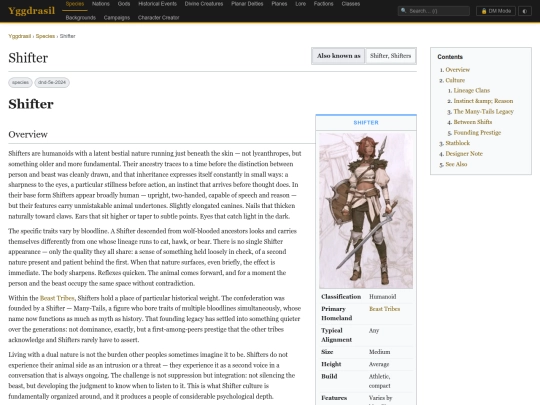Open the Yggdrasil site logo
This screenshot has height=405, width=540.
[x=31, y=11]
